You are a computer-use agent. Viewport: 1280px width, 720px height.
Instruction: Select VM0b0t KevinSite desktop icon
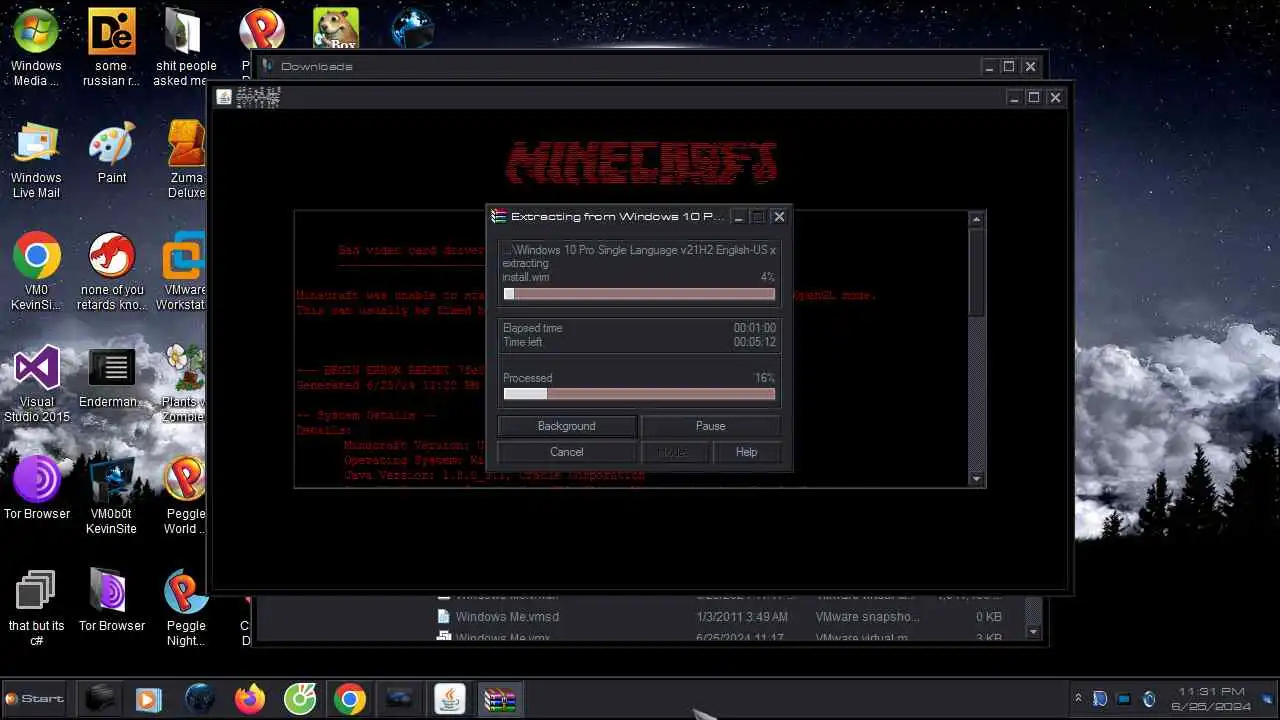click(111, 496)
